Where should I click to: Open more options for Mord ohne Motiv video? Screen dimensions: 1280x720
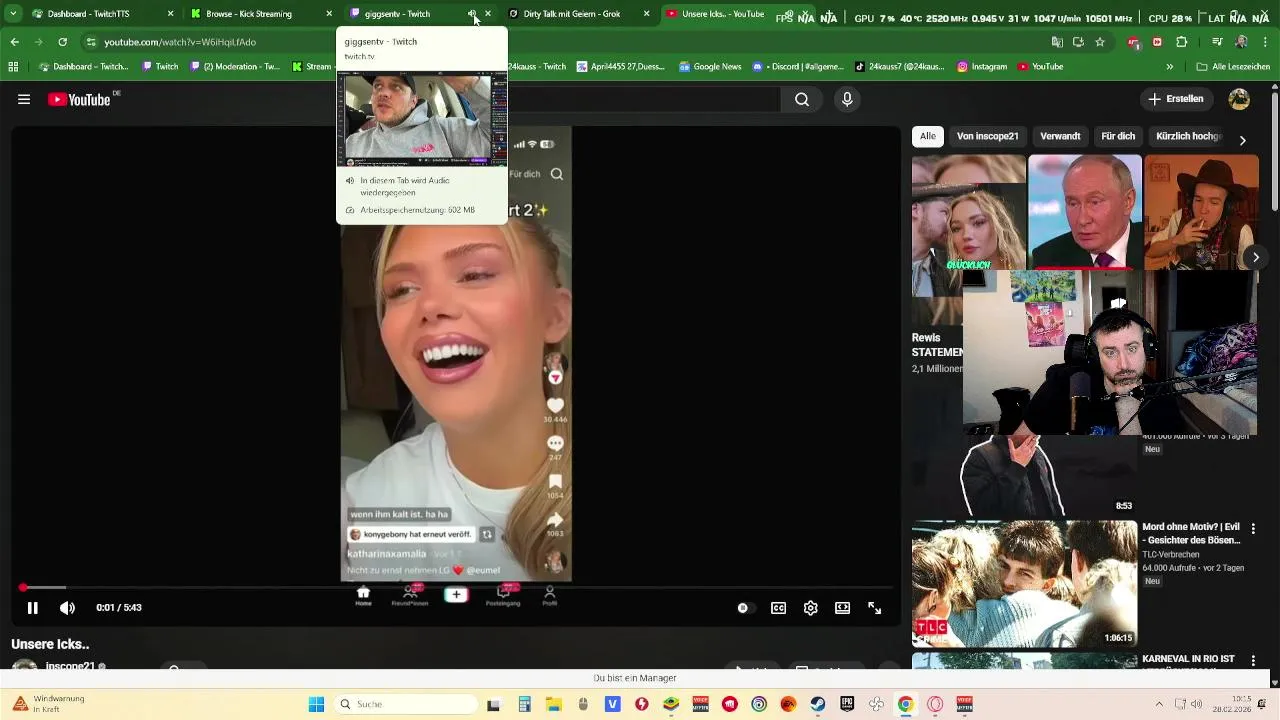click(1252, 528)
